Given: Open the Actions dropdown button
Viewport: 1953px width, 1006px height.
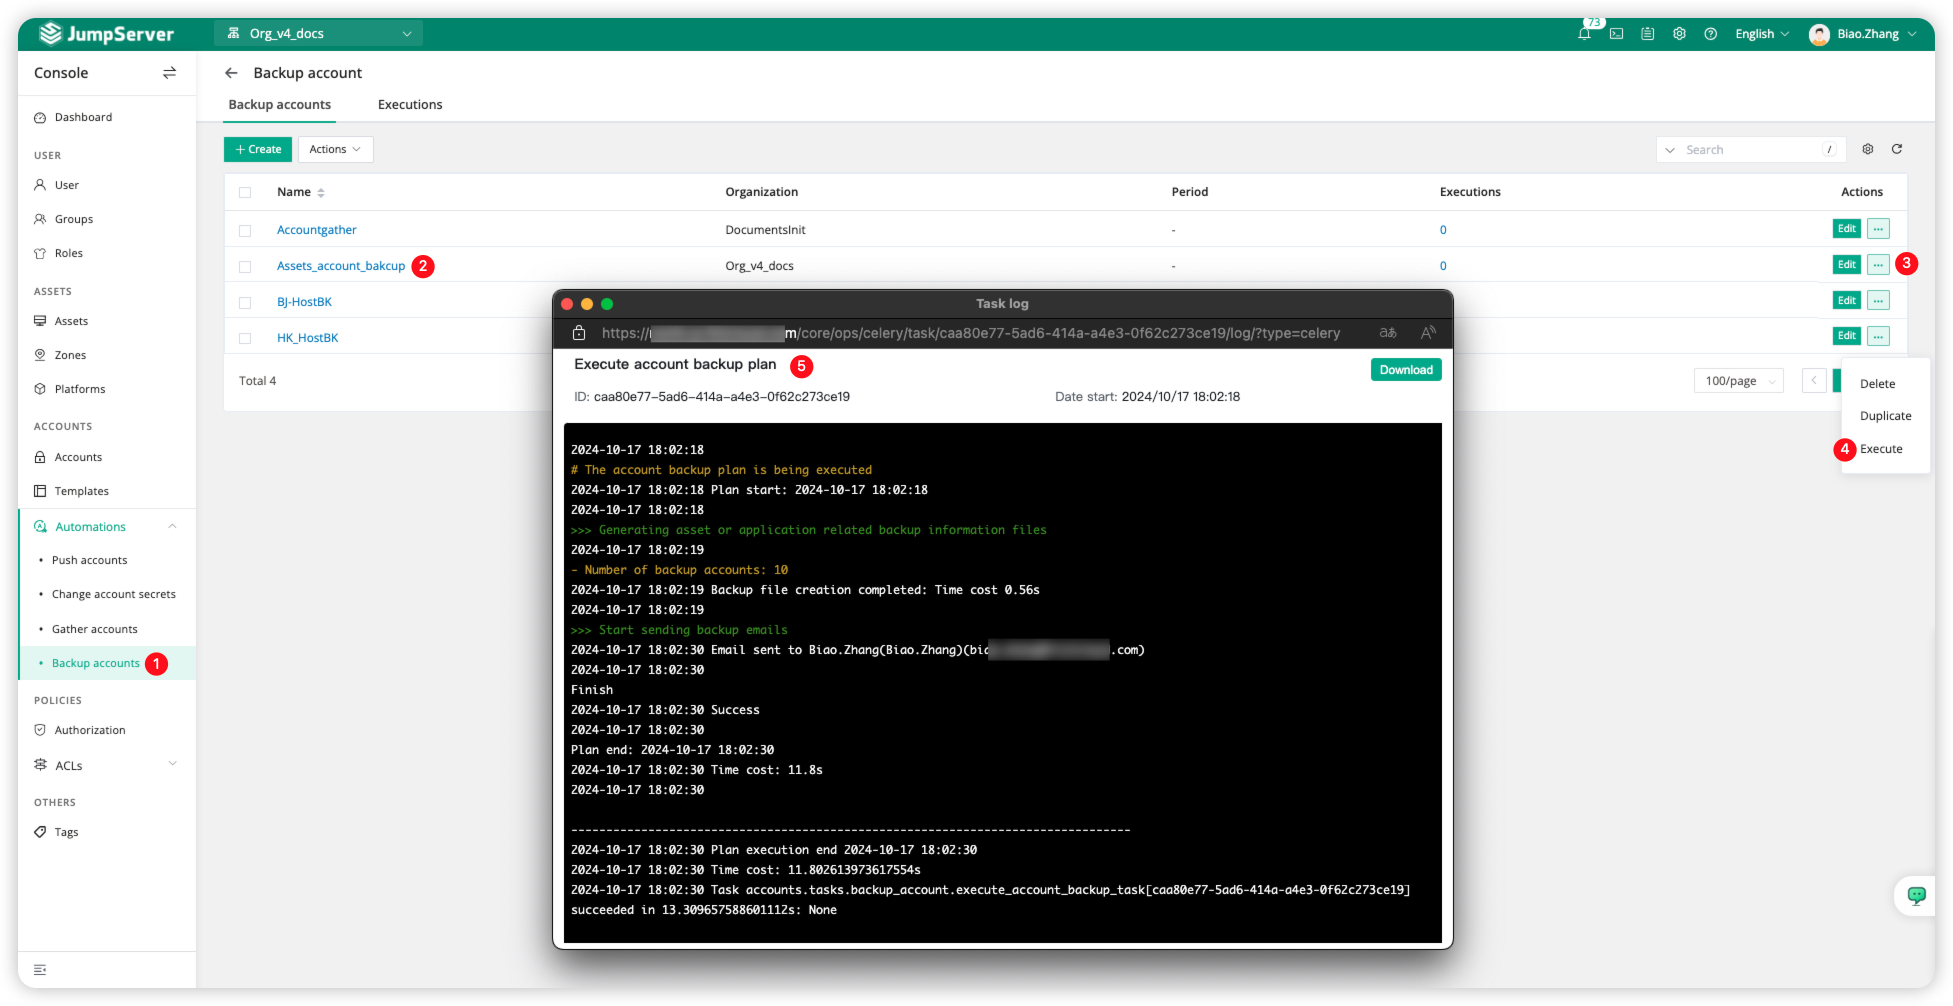Looking at the screenshot, I should pos(335,149).
